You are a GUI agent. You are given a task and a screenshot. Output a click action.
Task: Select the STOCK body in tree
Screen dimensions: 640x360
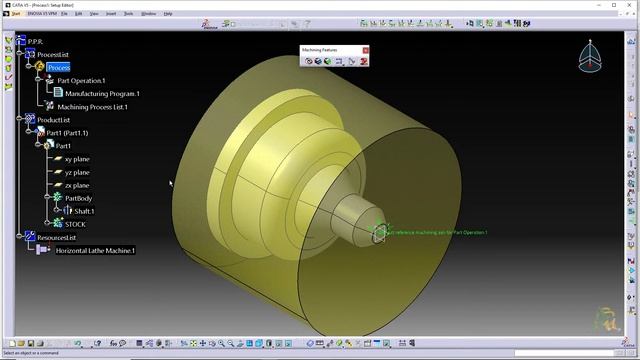(x=76, y=224)
